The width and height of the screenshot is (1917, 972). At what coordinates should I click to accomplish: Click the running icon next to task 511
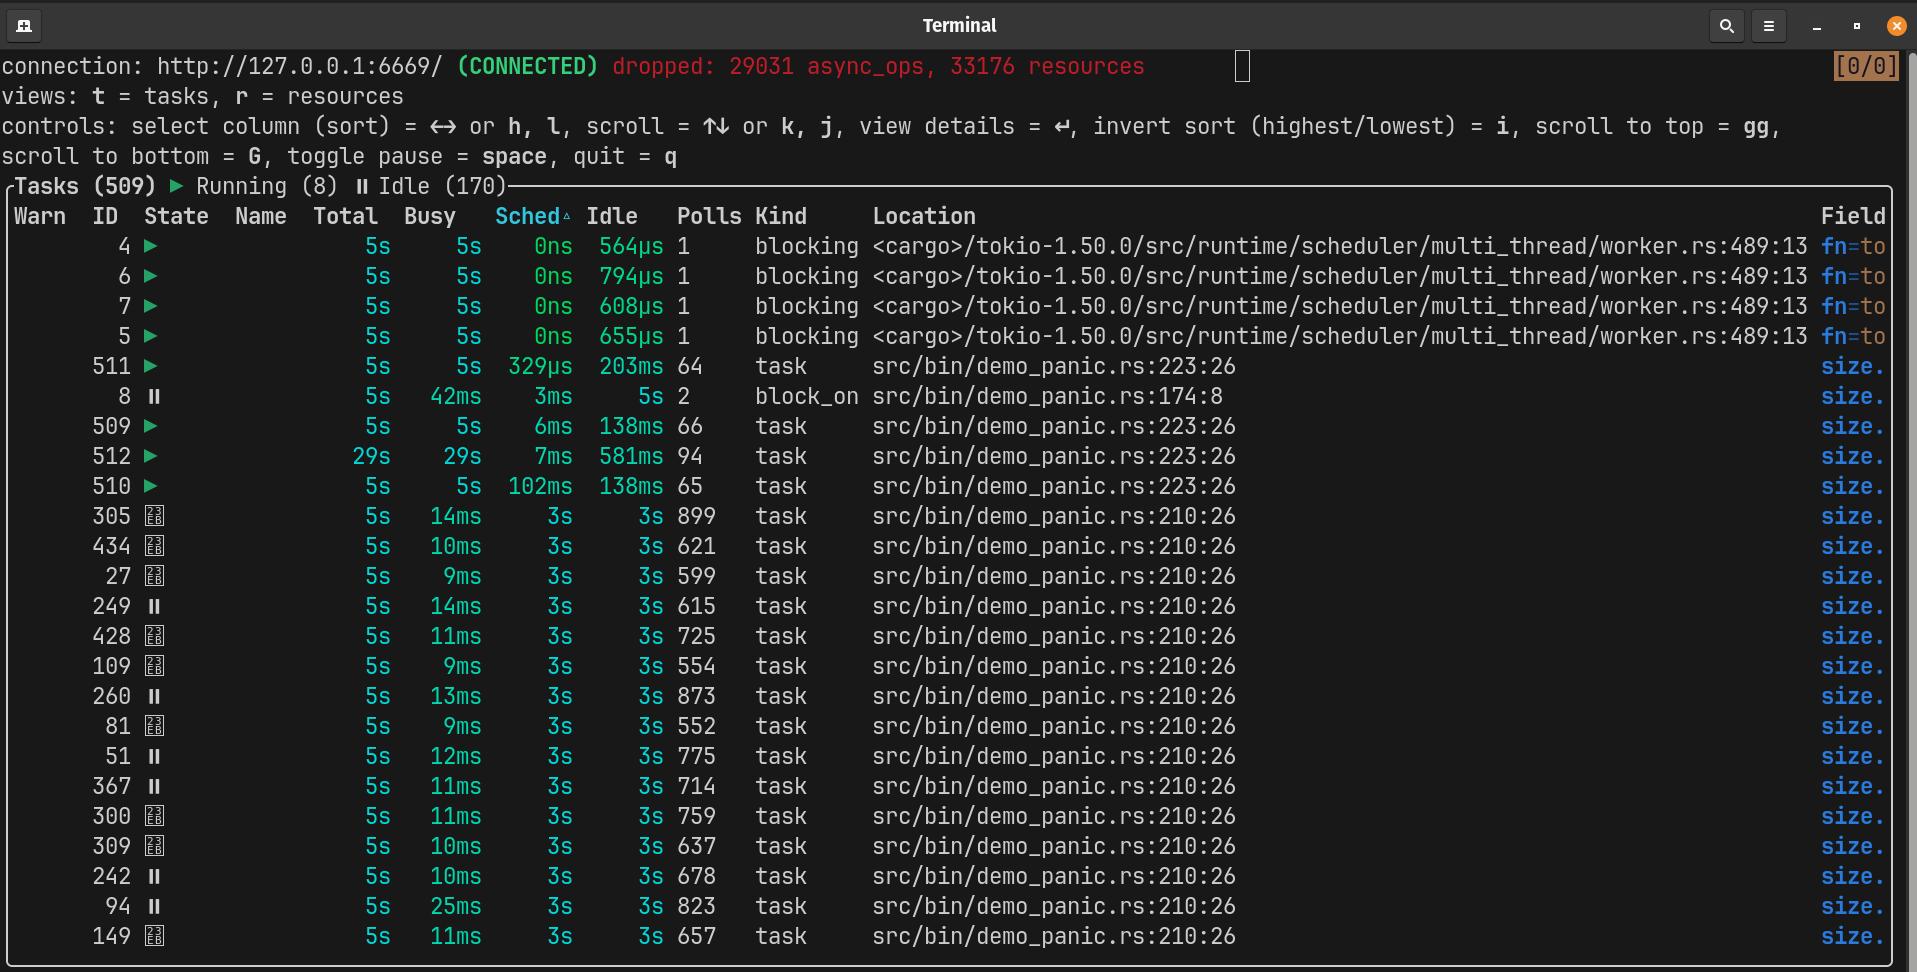[151, 366]
